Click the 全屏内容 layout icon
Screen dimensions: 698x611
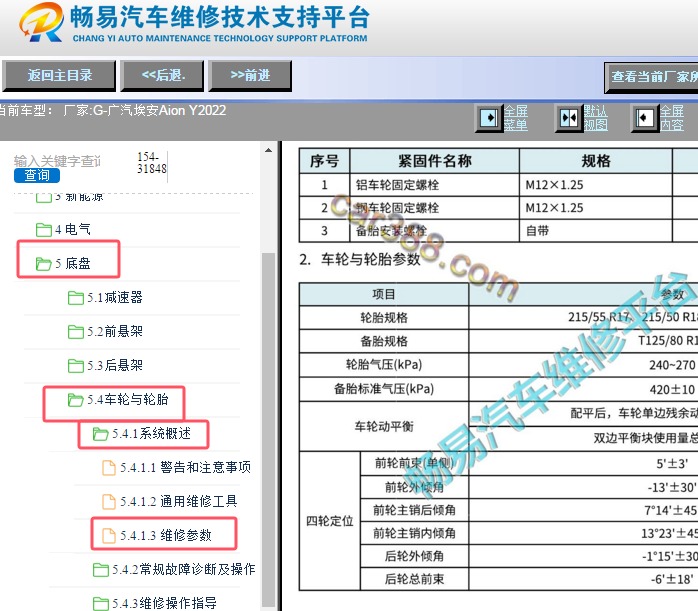[645, 118]
